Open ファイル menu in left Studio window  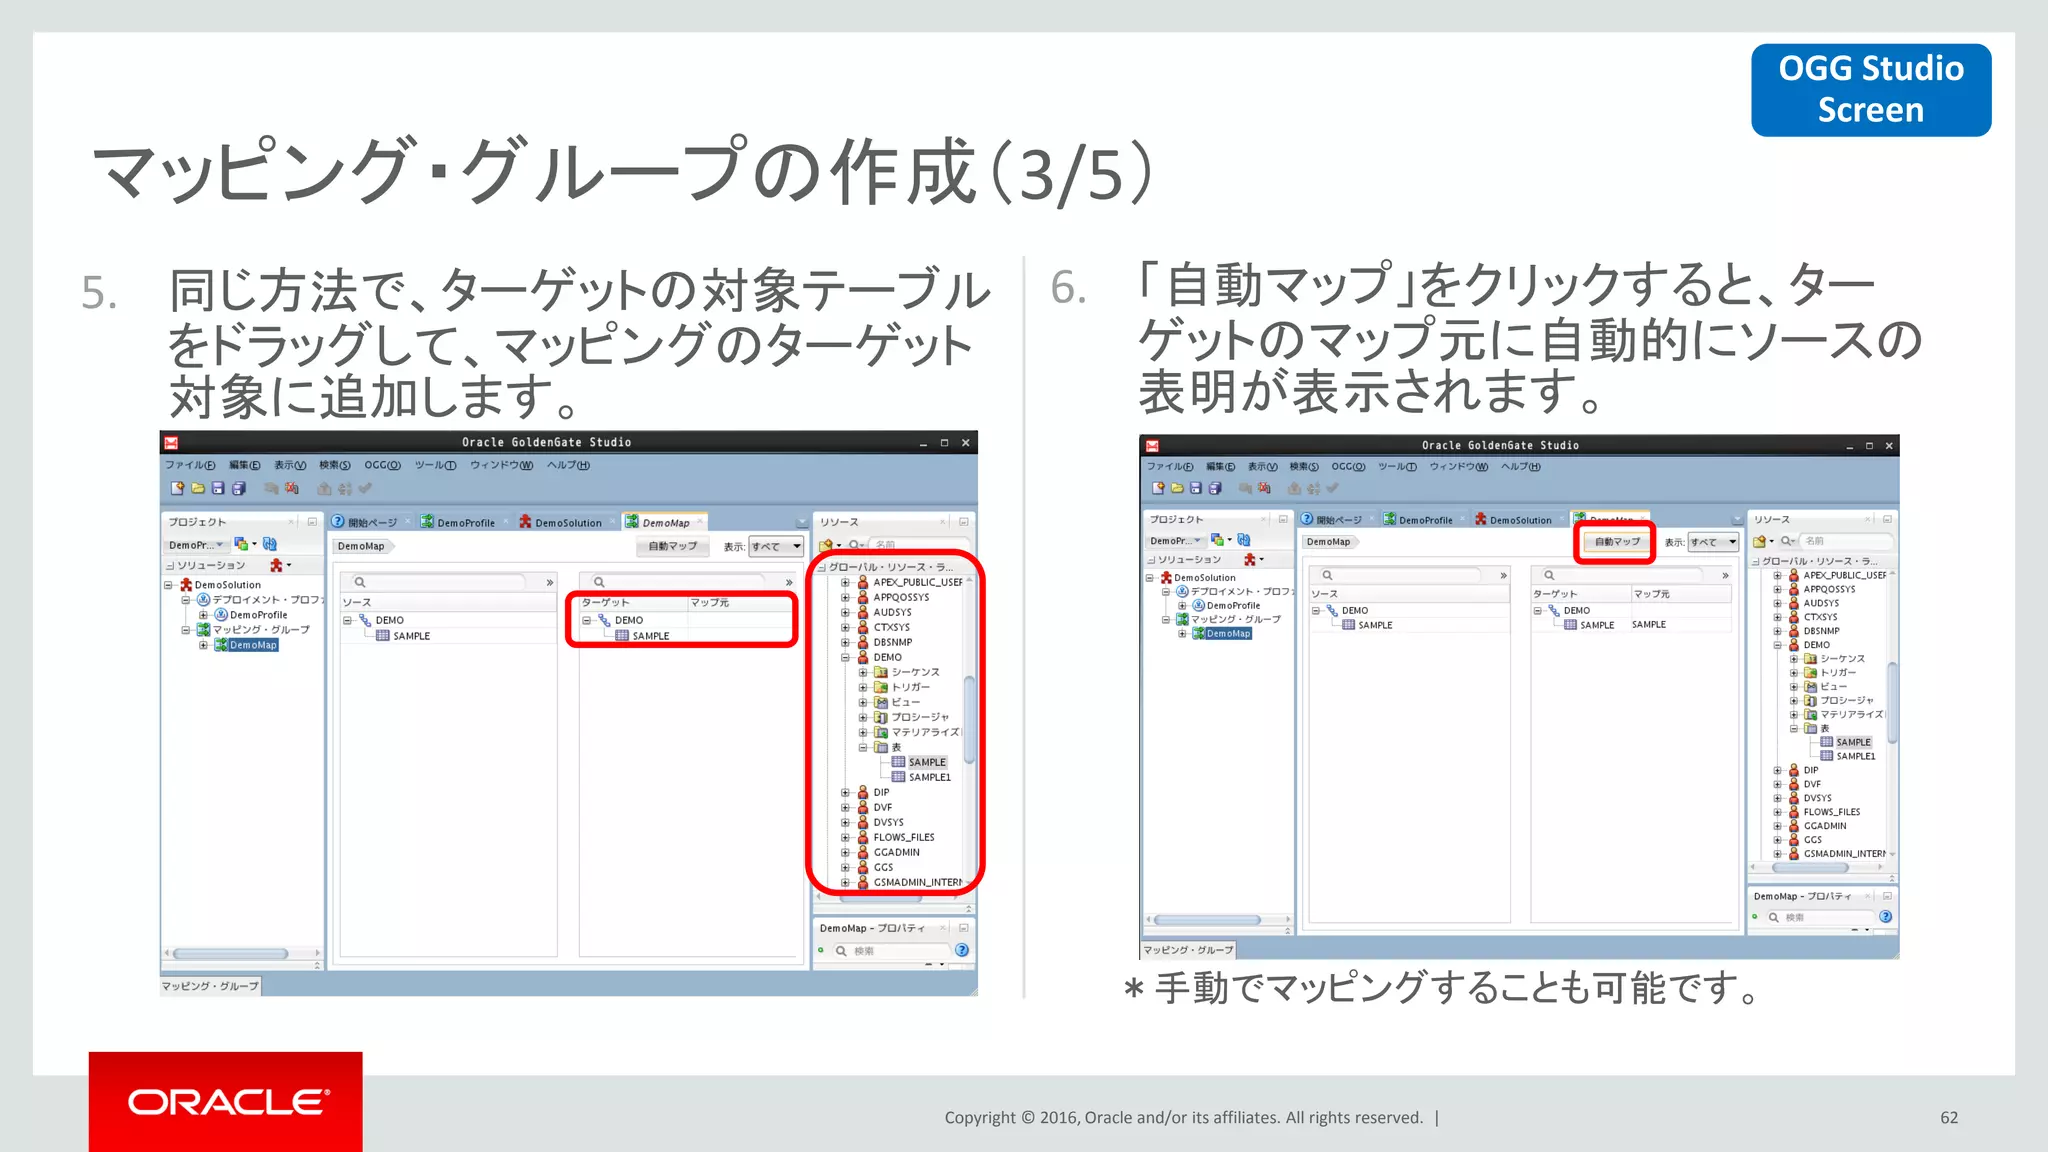point(190,465)
